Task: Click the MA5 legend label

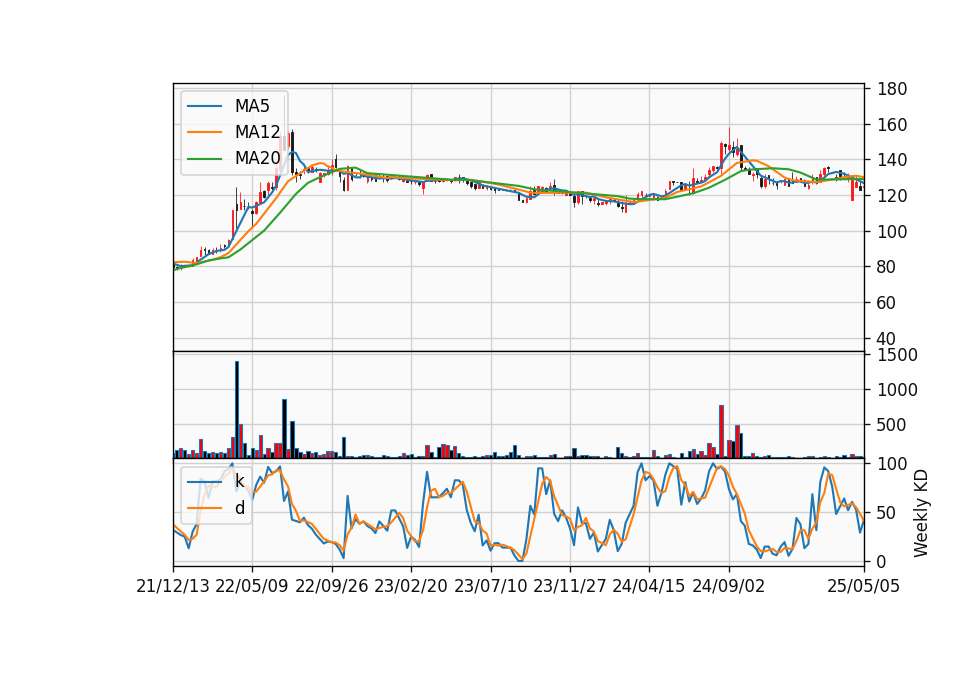Action: [252, 106]
